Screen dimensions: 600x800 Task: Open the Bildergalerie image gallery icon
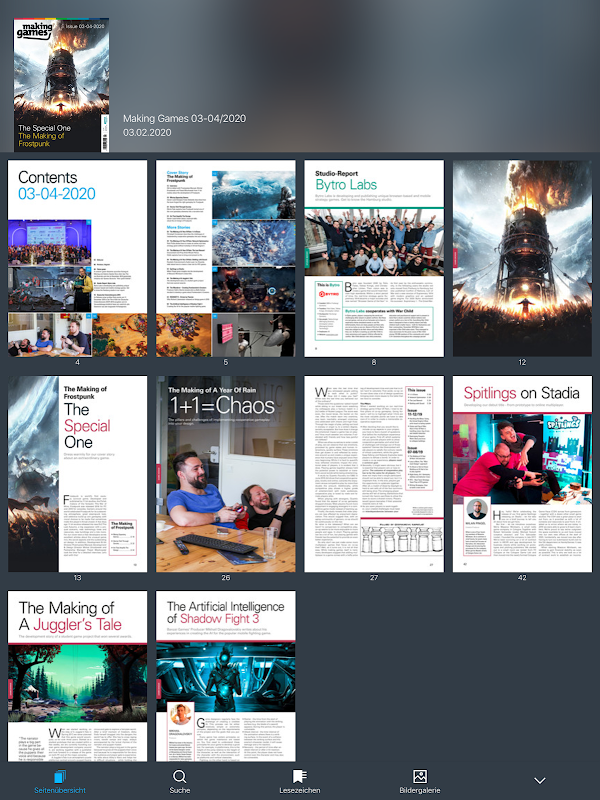click(419, 777)
